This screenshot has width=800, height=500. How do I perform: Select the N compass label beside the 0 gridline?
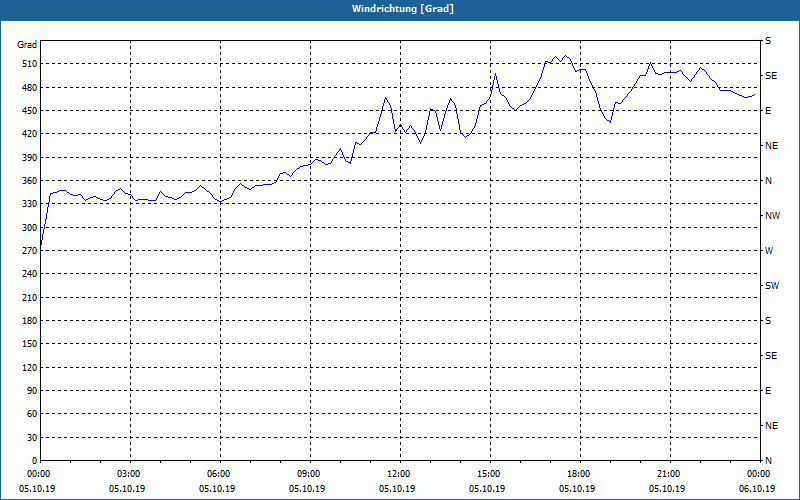point(768,461)
